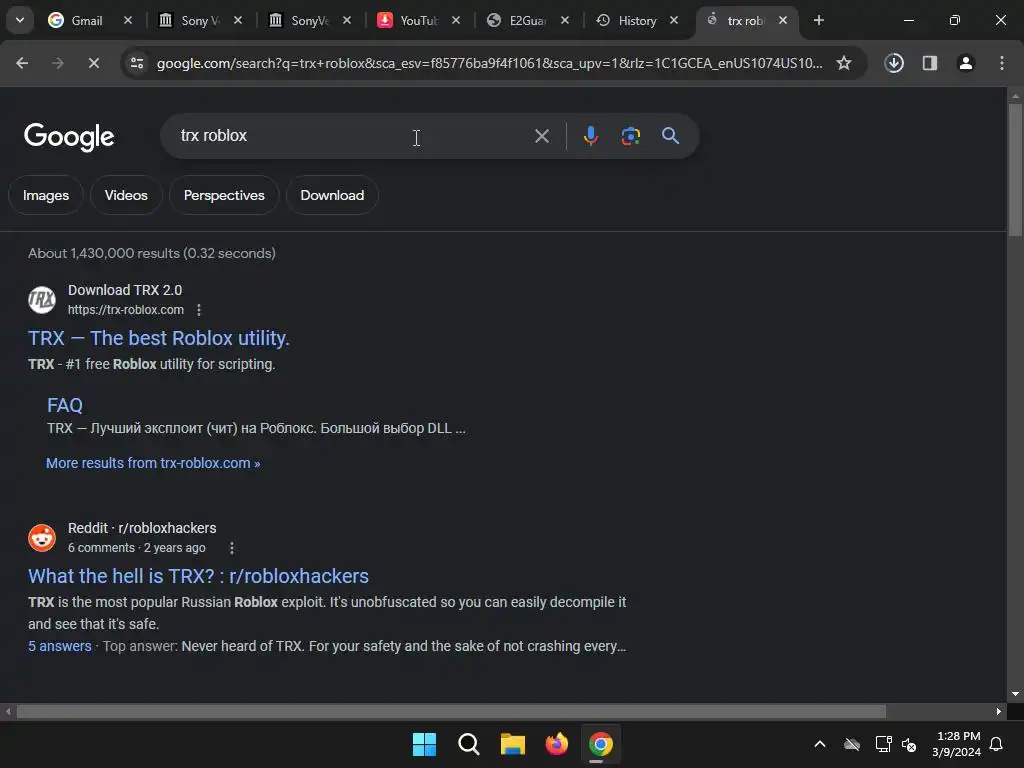Filter results by Download
Screen dimensions: 1024x768
click(x=332, y=195)
